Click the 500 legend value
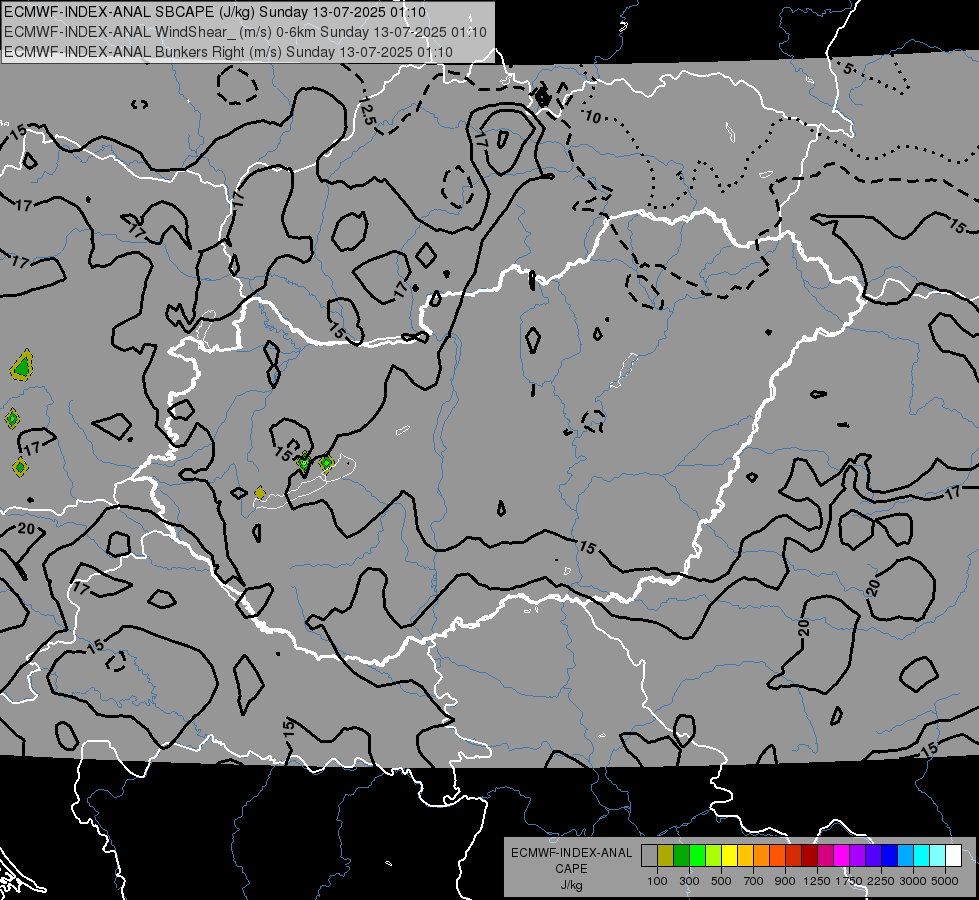Screen dimensions: 979x900 pyautogui.click(x=721, y=881)
